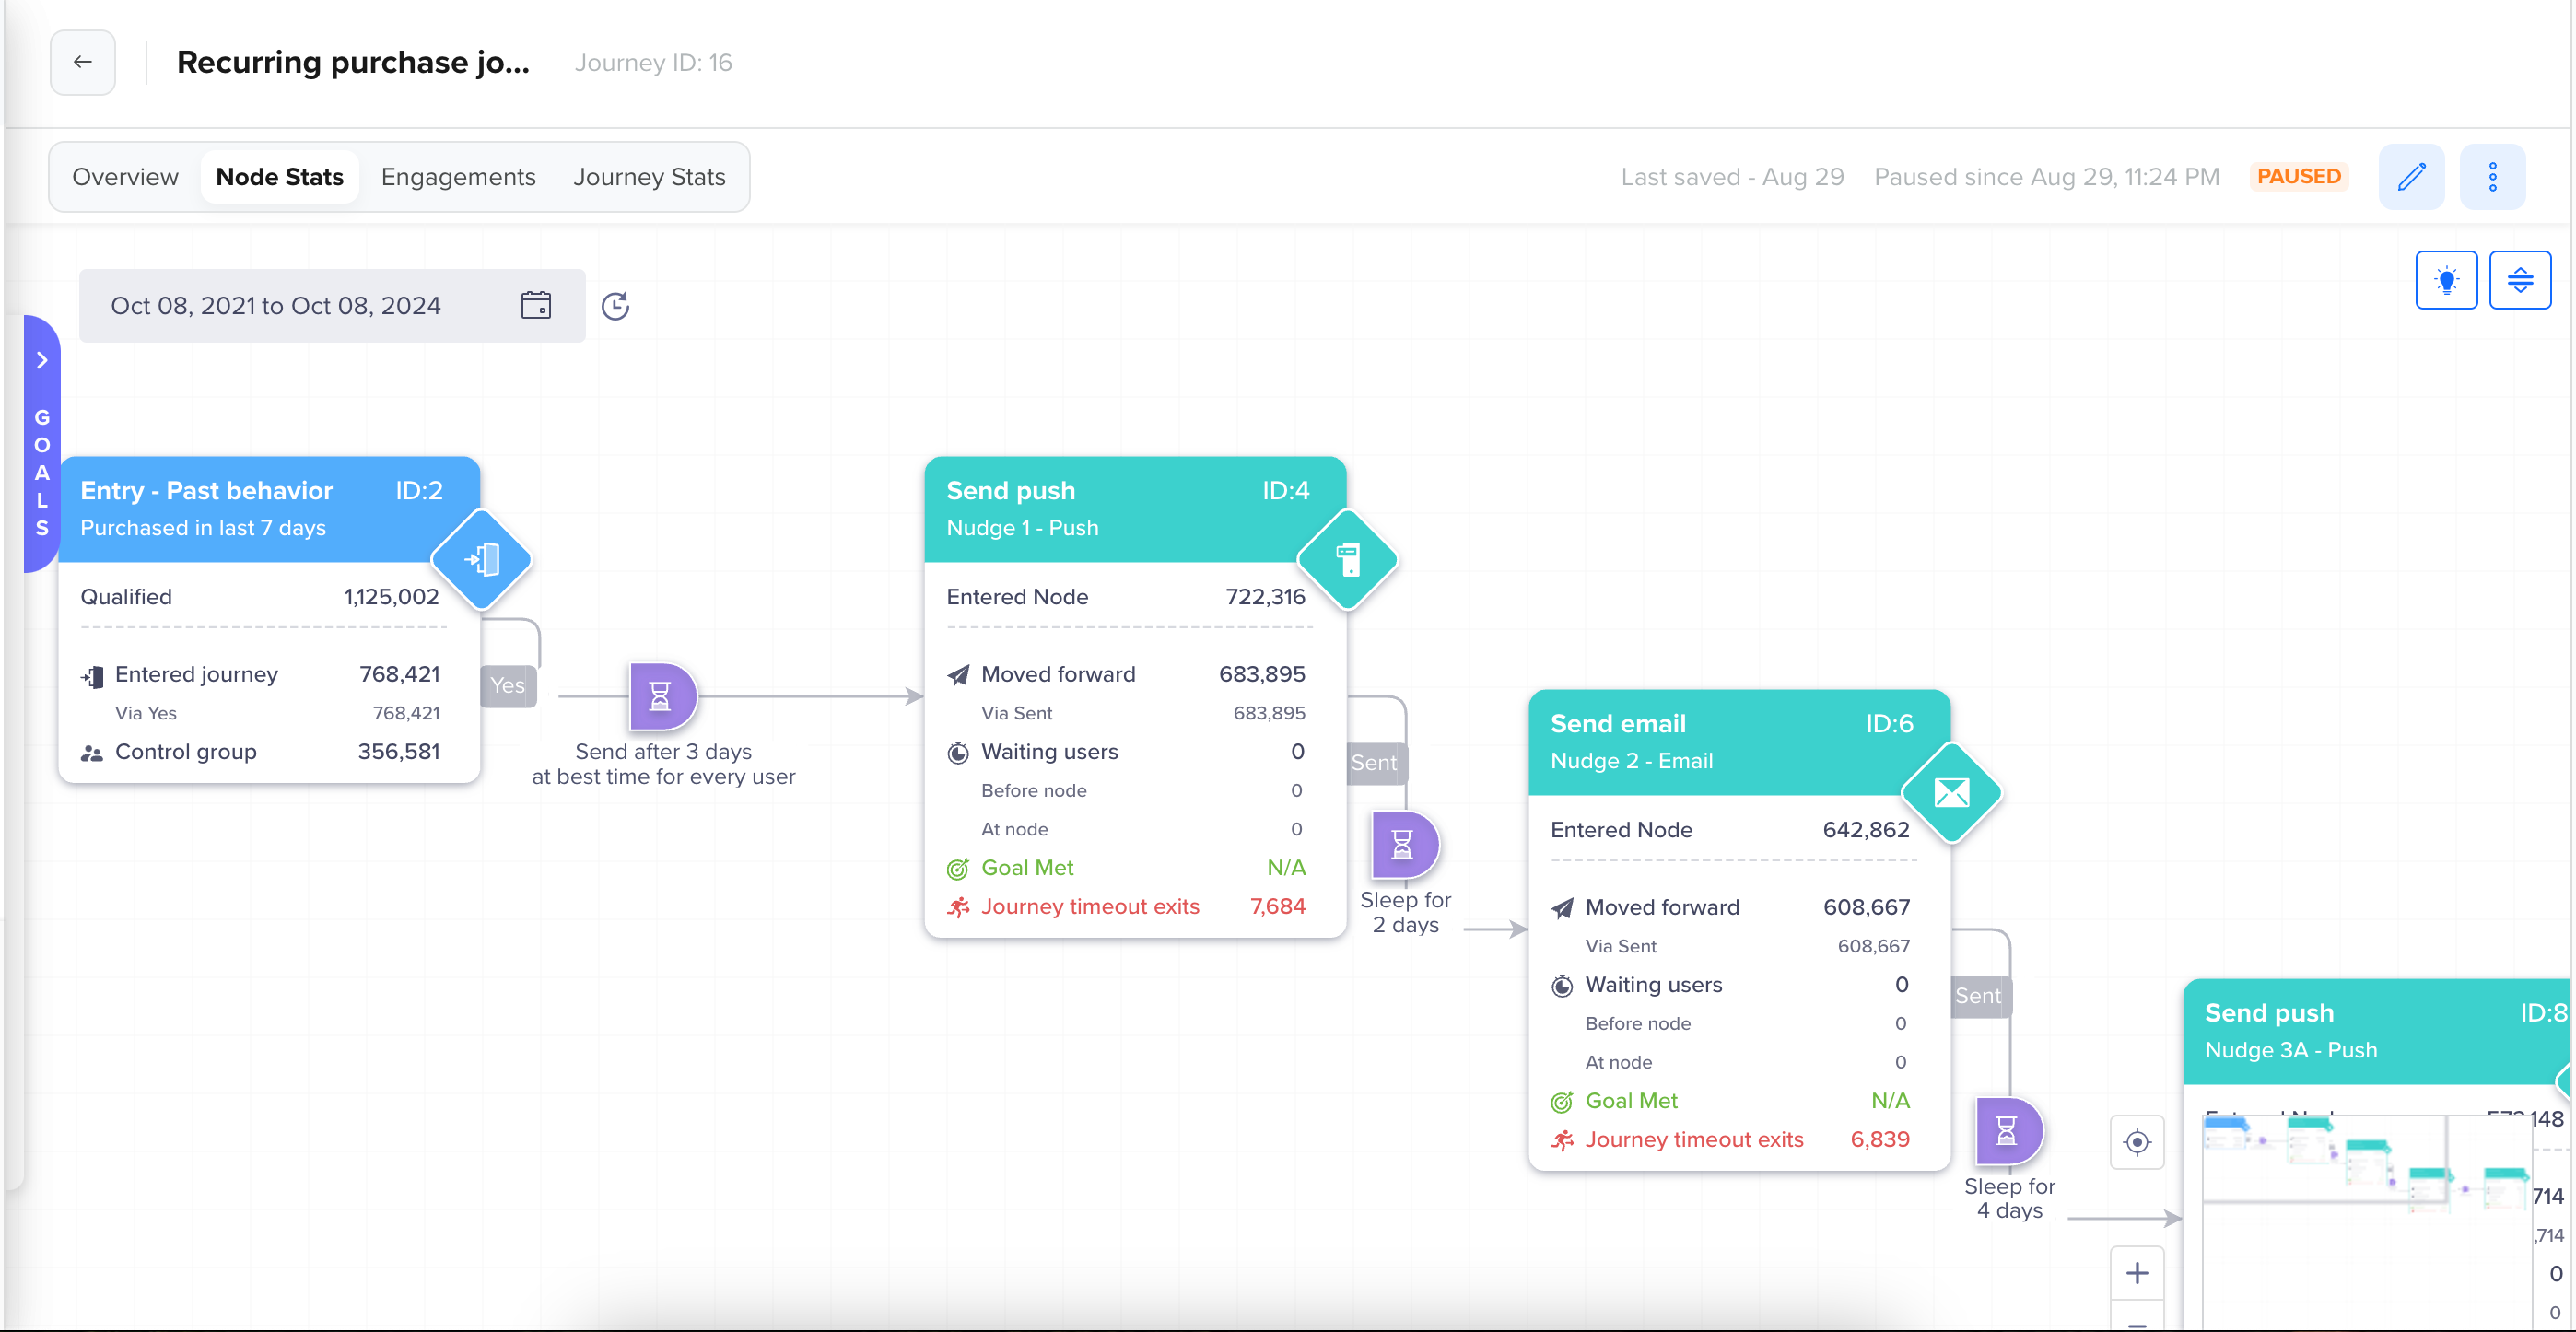Select the Send push Nudge 1 node header

click(1135, 509)
